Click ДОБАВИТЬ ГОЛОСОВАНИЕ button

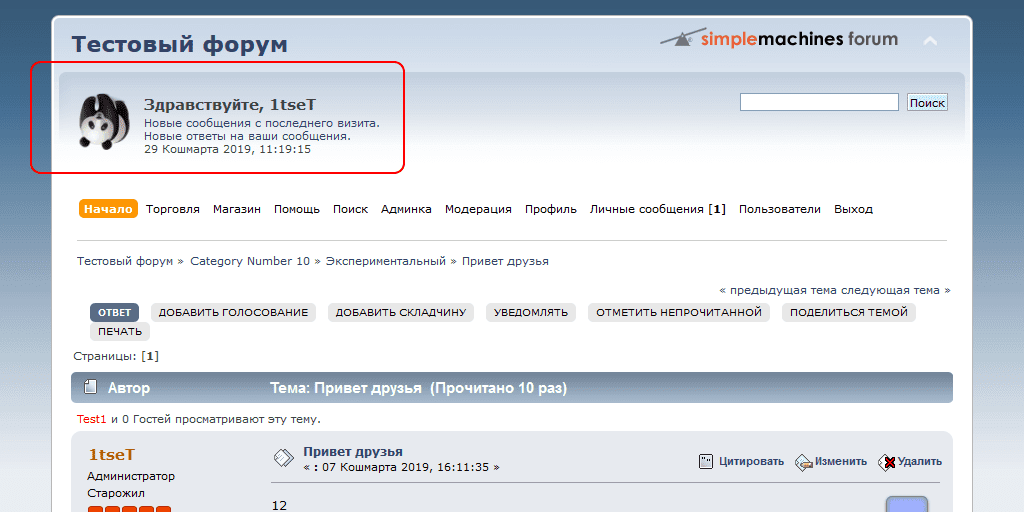pyautogui.click(x=233, y=312)
